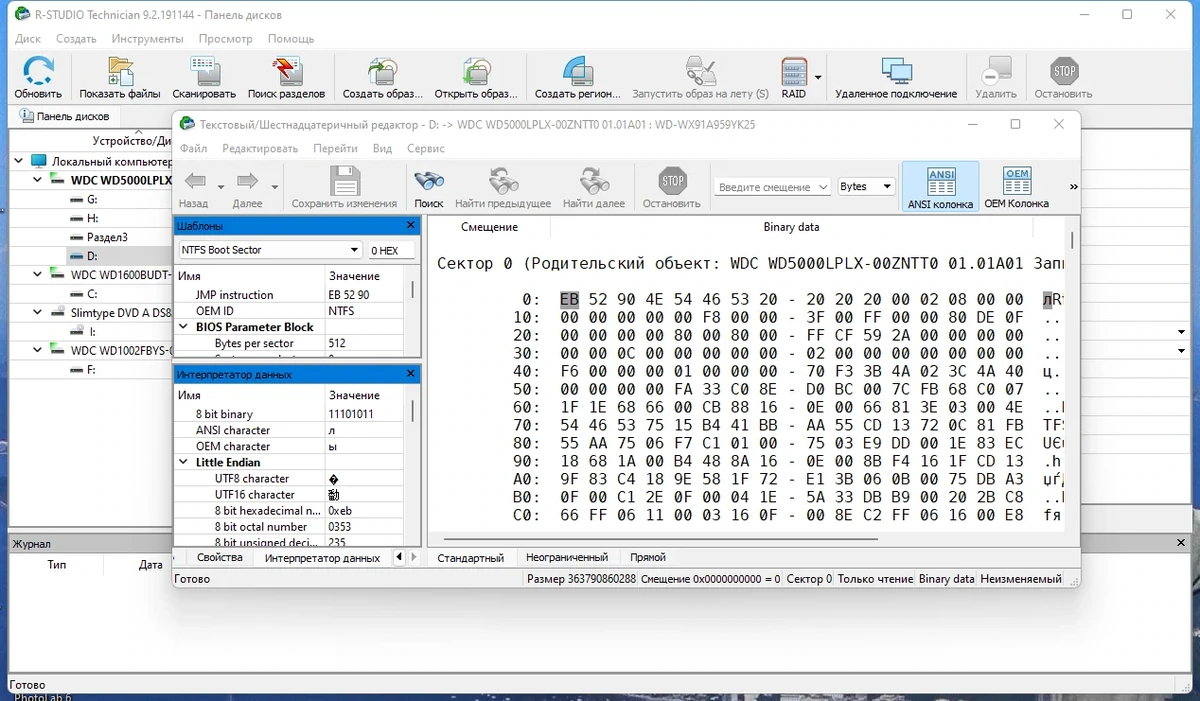This screenshot has height=701, width=1200.
Task: Start Сканировать disk scan tool
Action: point(204,72)
